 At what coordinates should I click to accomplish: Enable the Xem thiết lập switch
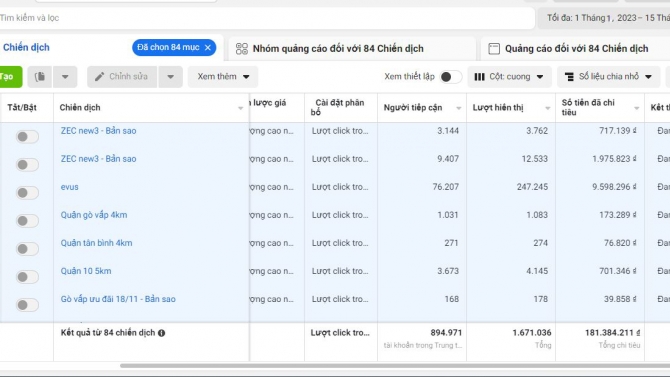pos(450,77)
